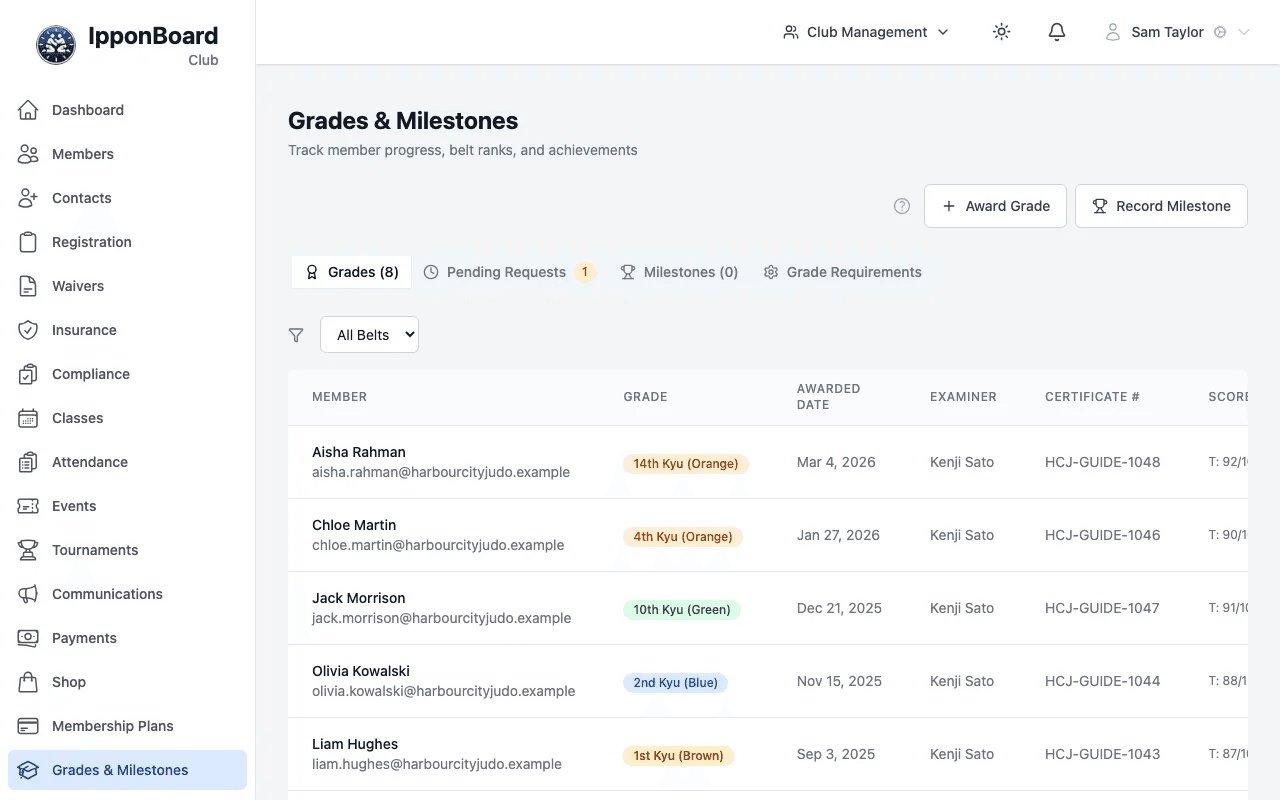Image resolution: width=1280 pixels, height=800 pixels.
Task: Open the Contacts add-person icon
Action: (28, 198)
